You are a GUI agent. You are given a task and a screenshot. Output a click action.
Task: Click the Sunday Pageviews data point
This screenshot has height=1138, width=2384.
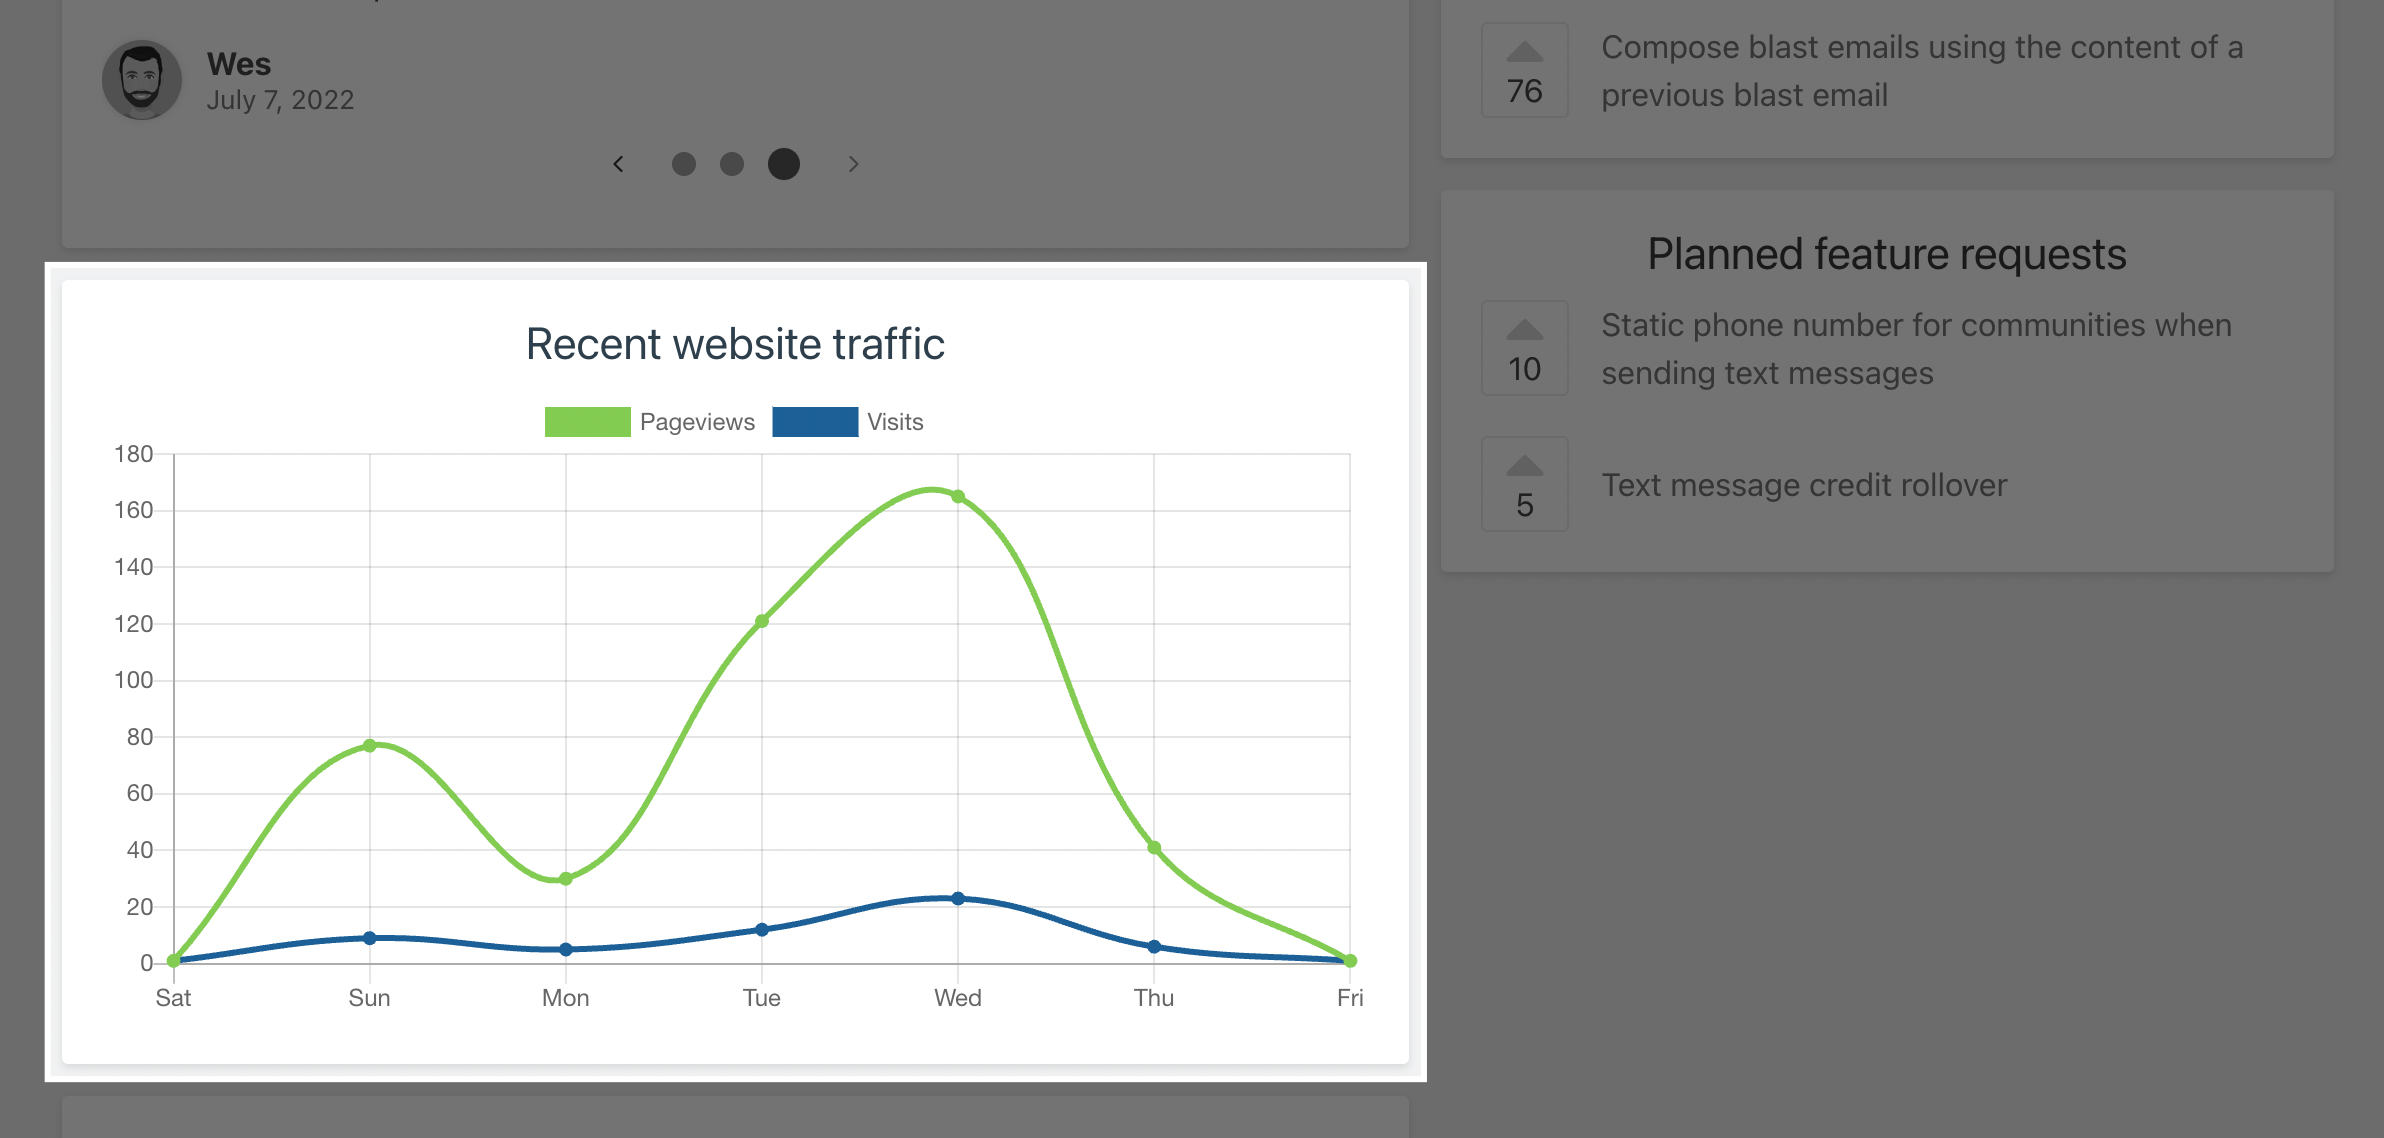370,746
